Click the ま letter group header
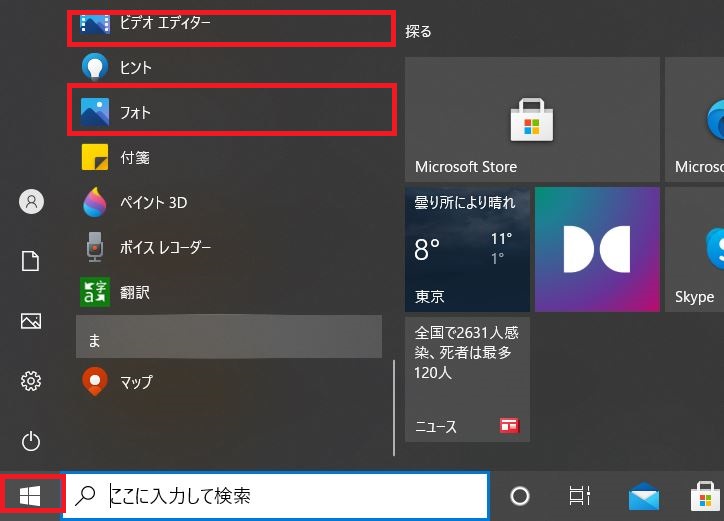 click(229, 337)
